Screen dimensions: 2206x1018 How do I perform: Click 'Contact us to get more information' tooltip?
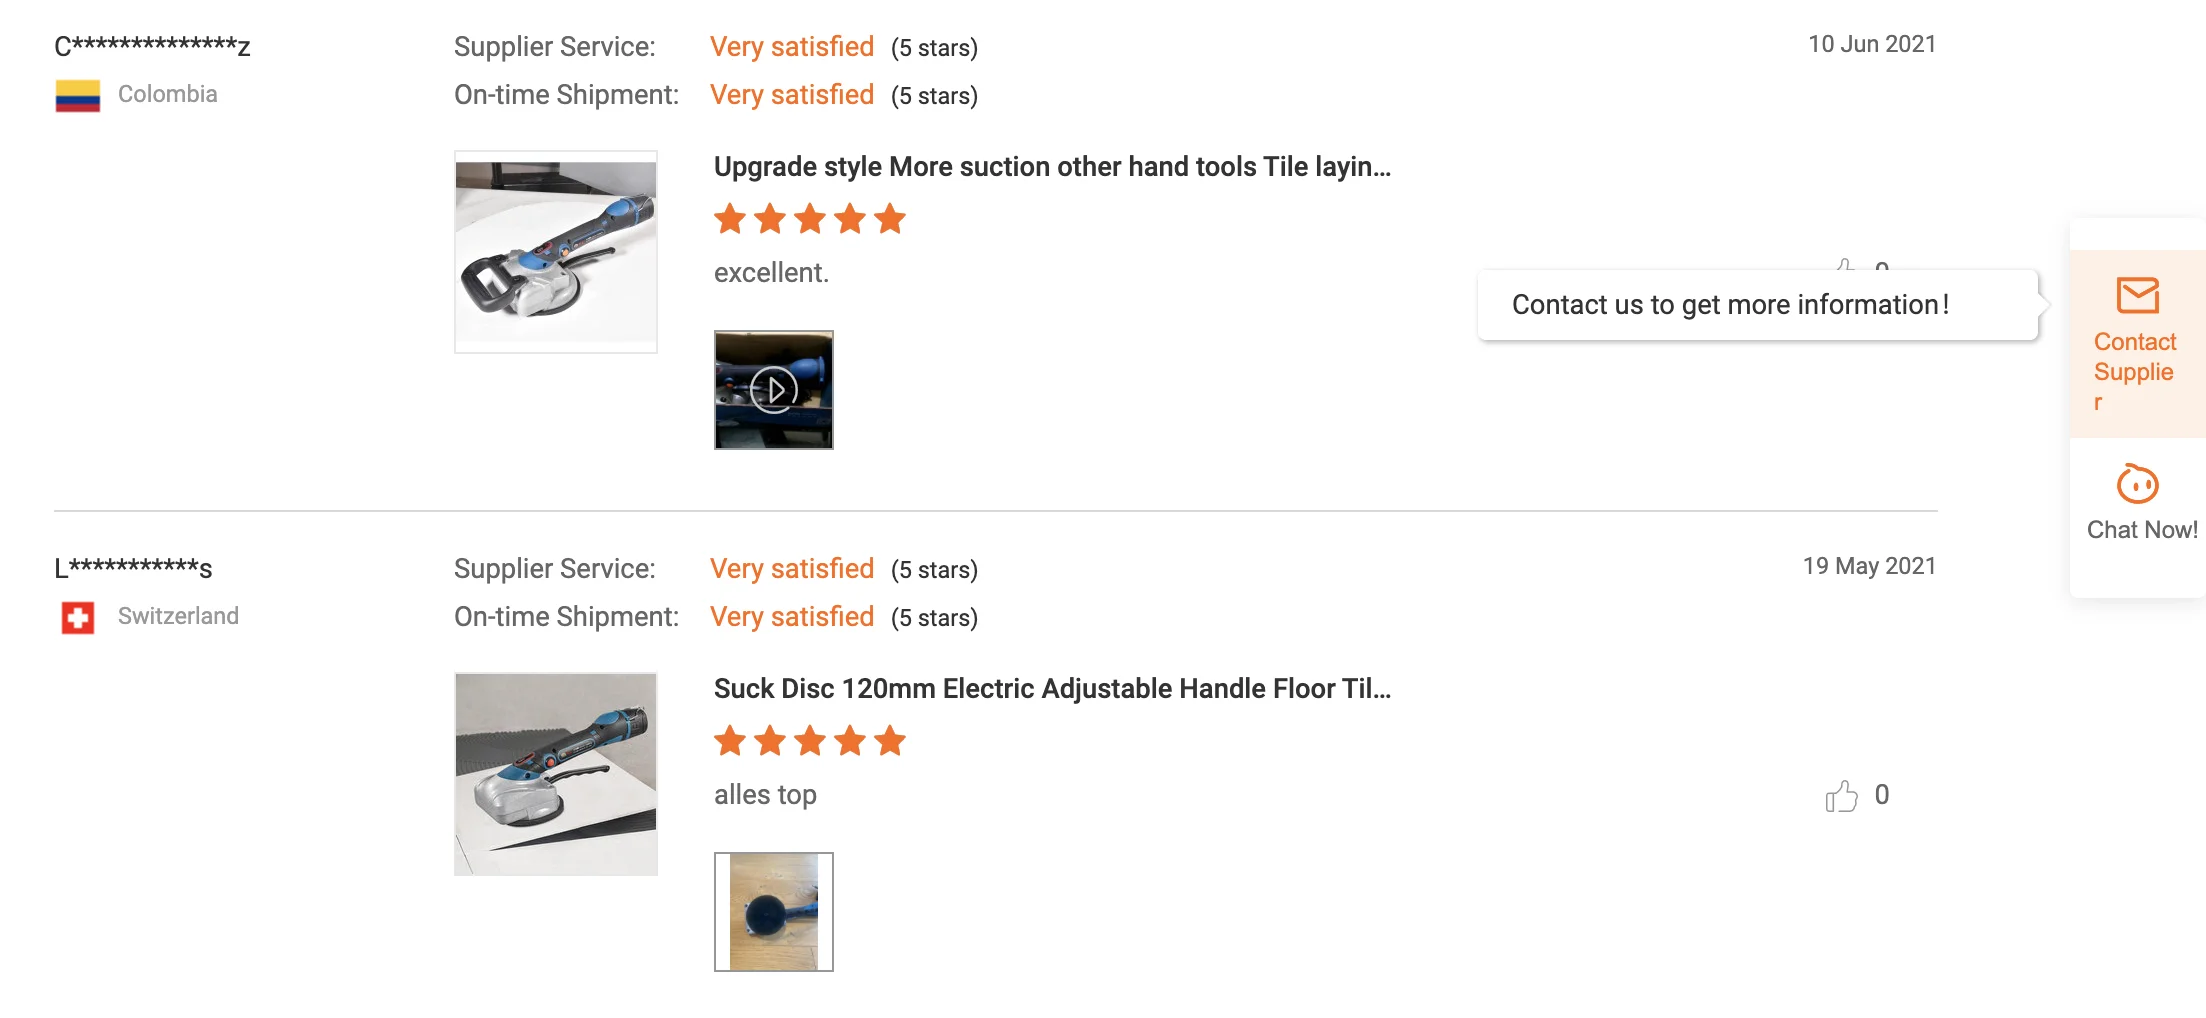click(x=1730, y=305)
